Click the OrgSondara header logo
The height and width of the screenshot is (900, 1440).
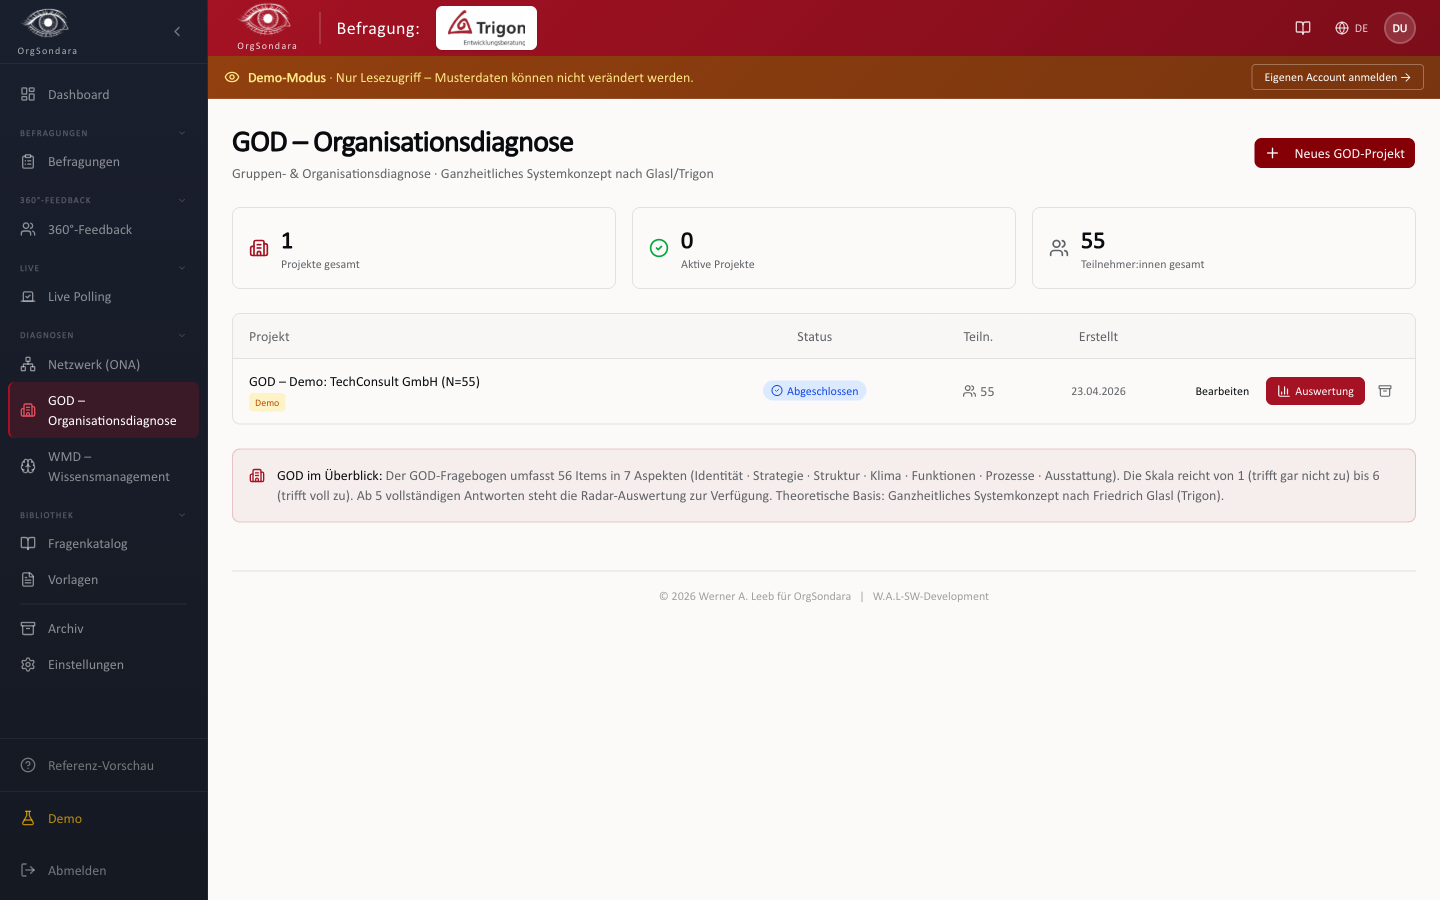click(266, 27)
